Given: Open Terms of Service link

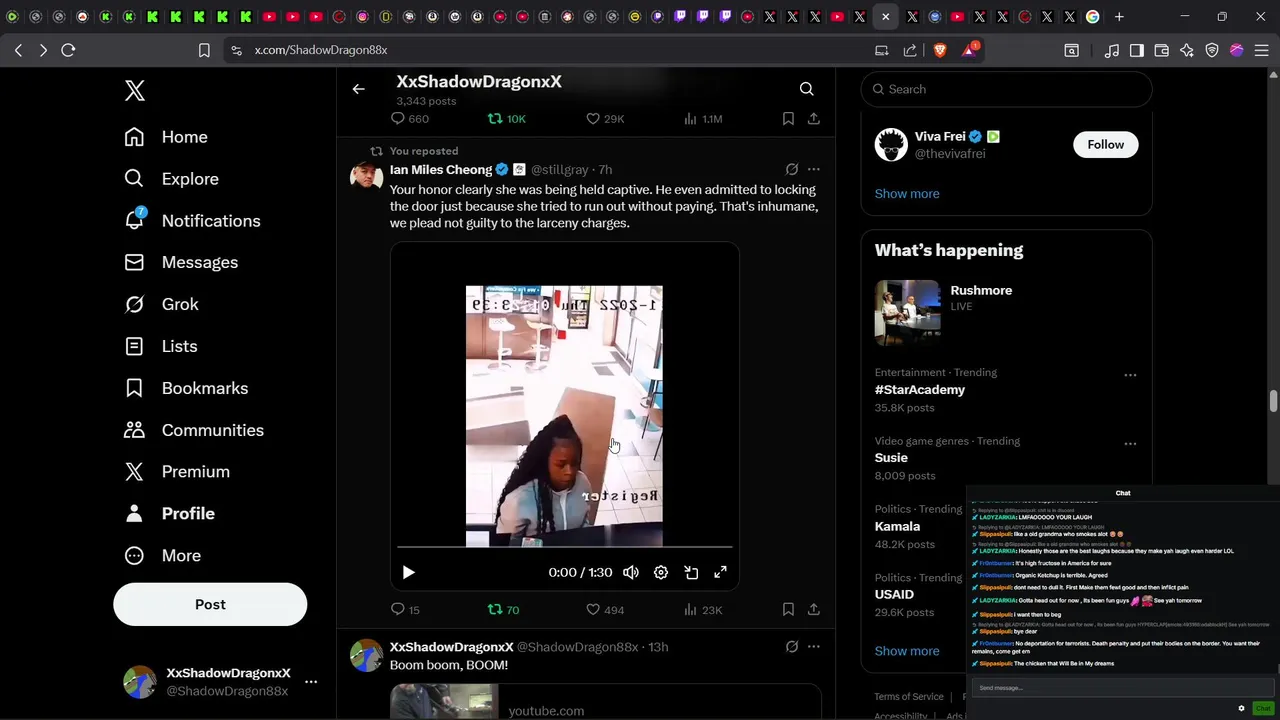Looking at the screenshot, I should [909, 696].
